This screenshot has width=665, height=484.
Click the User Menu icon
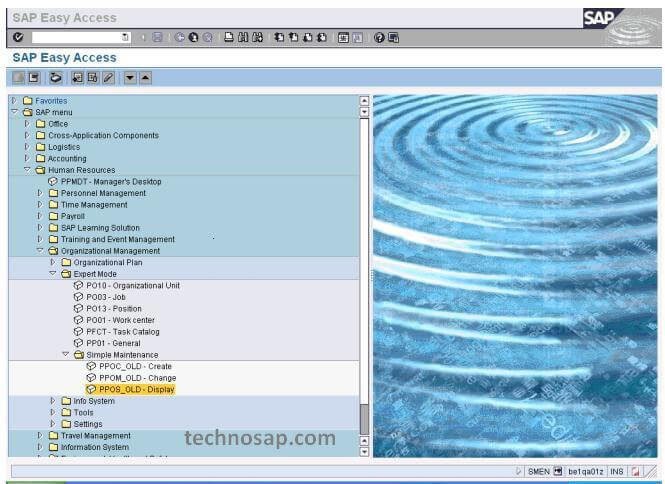click(x=18, y=78)
